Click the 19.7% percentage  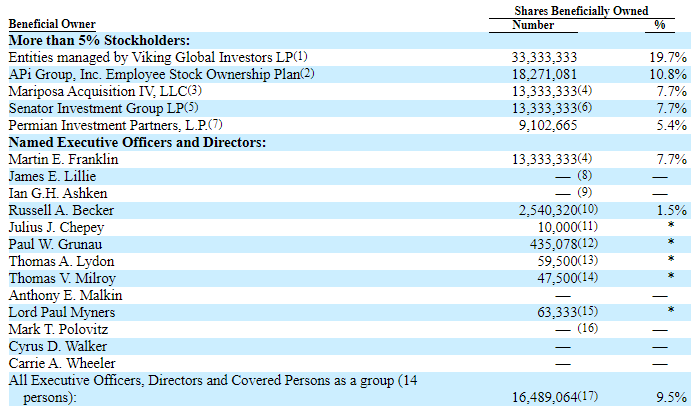pyautogui.click(x=668, y=57)
